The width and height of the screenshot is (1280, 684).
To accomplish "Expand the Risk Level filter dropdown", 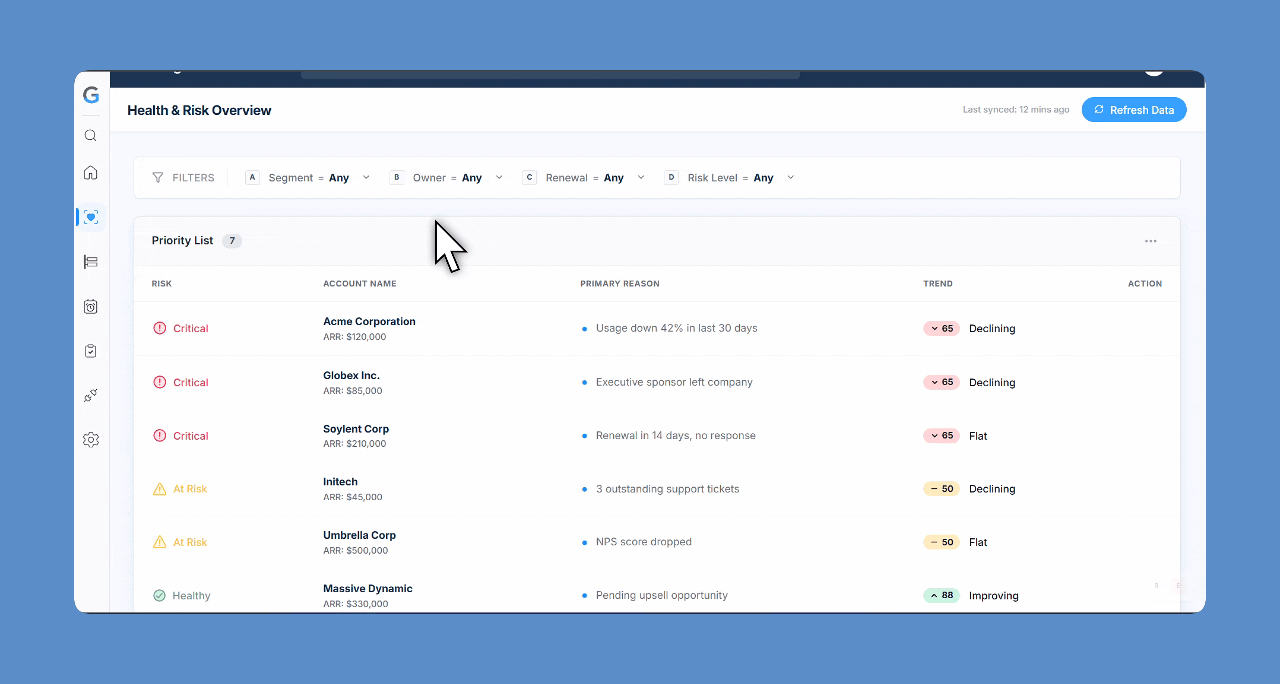I will 790,177.
